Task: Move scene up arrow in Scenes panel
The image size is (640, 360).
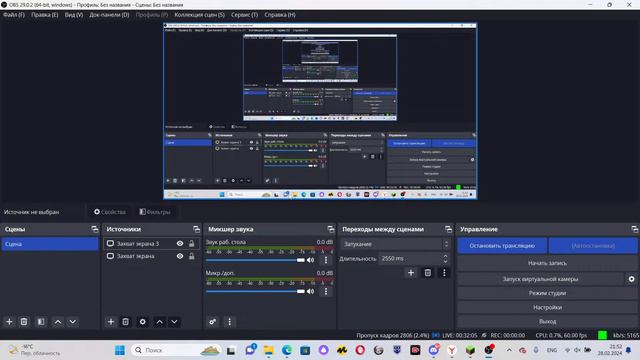Action: [58, 322]
